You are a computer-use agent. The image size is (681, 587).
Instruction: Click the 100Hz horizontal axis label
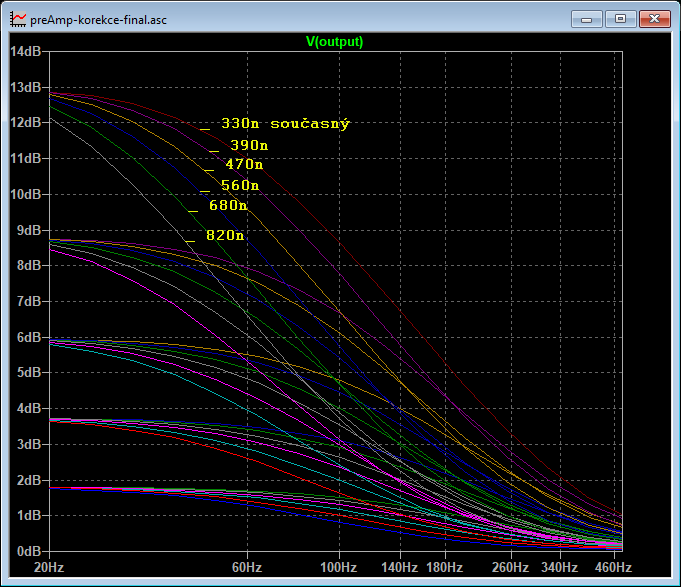pyautogui.click(x=339, y=567)
